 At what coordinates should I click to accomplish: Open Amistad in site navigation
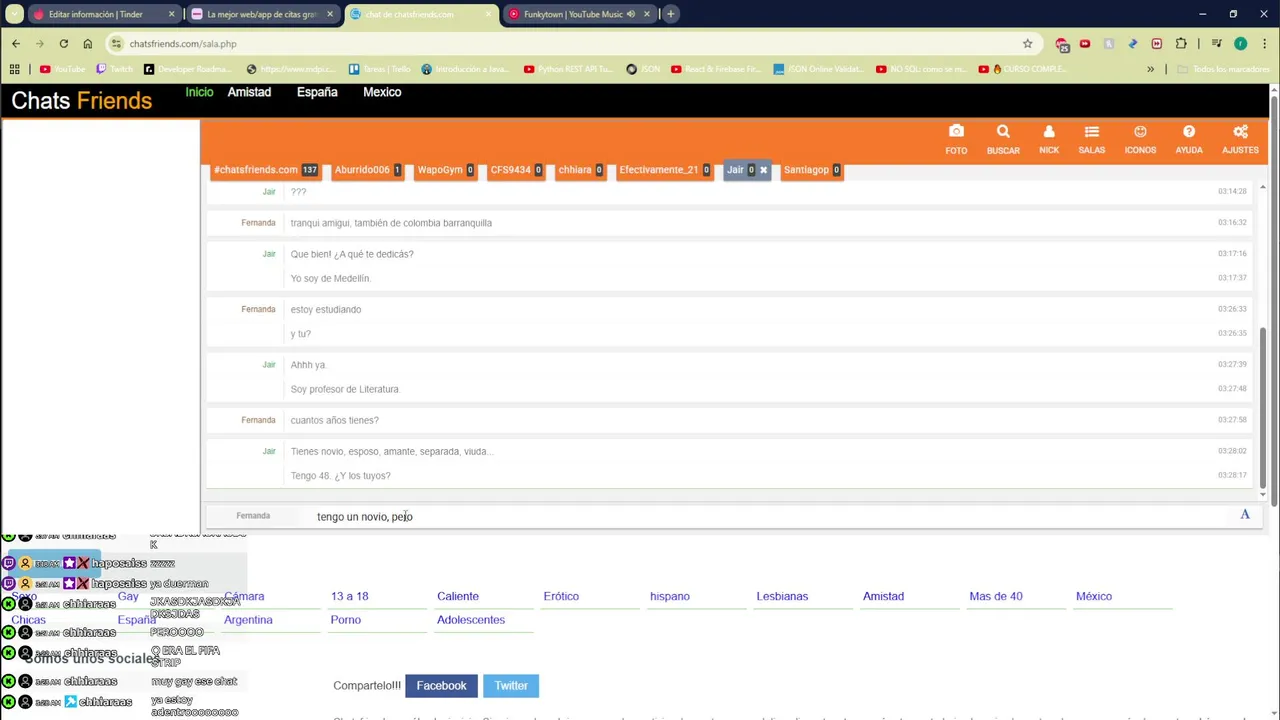point(249,92)
